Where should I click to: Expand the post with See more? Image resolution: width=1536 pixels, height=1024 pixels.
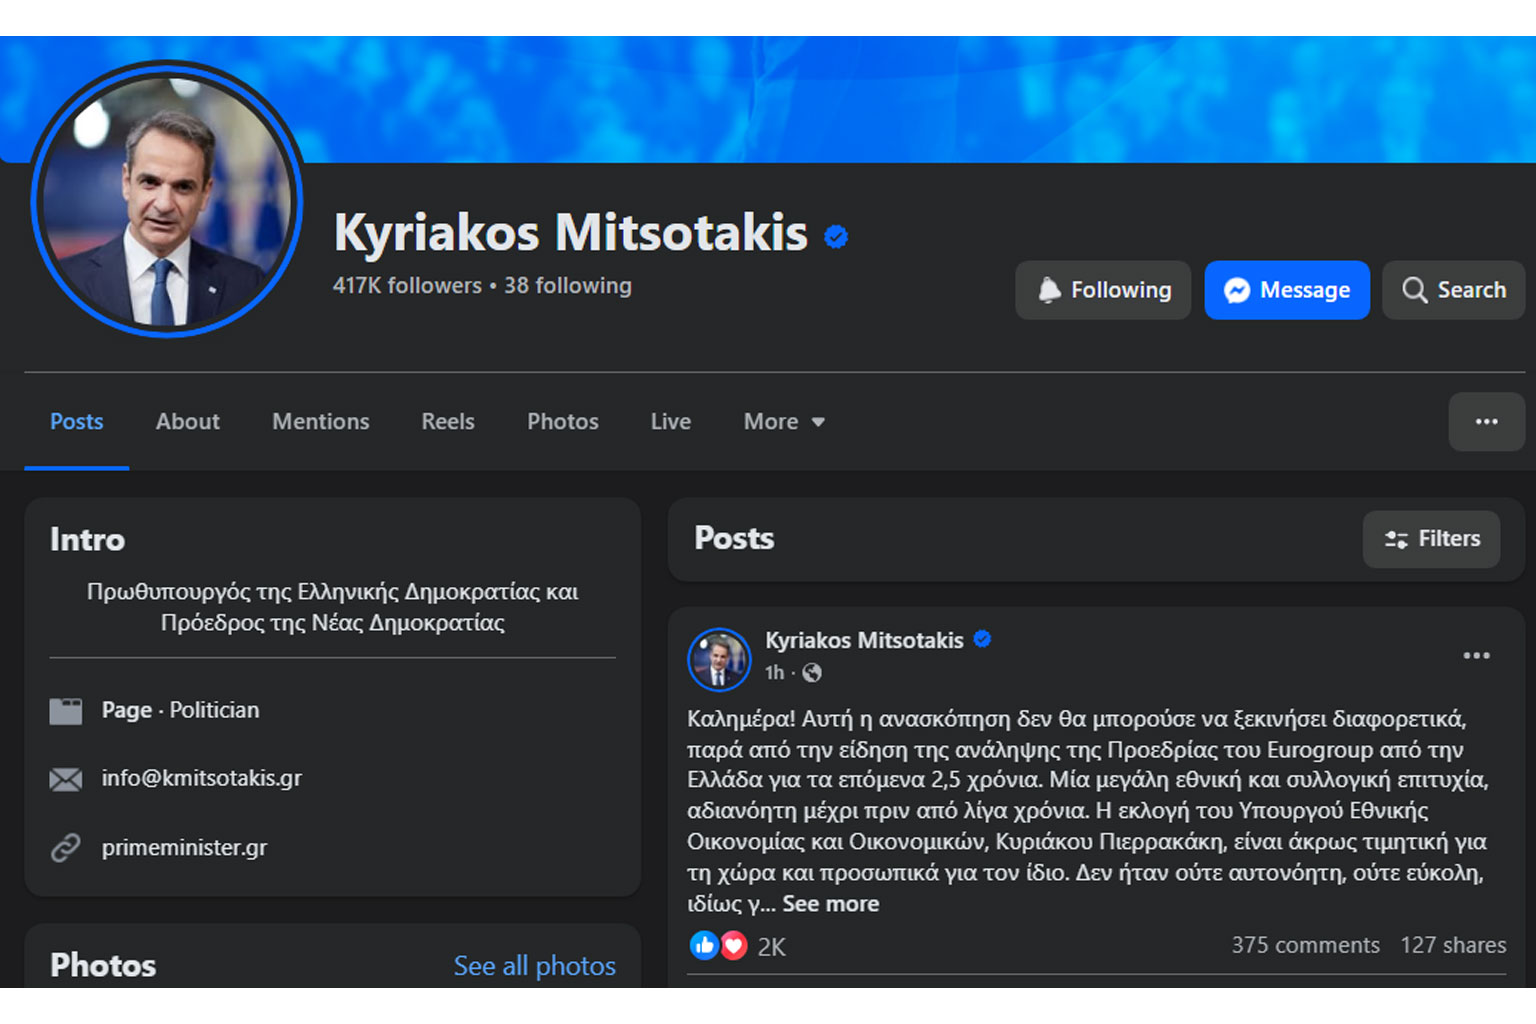tap(830, 904)
